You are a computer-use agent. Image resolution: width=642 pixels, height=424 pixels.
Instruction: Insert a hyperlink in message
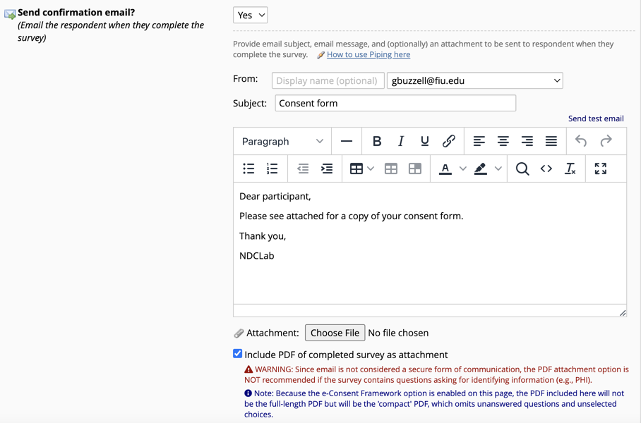point(449,141)
